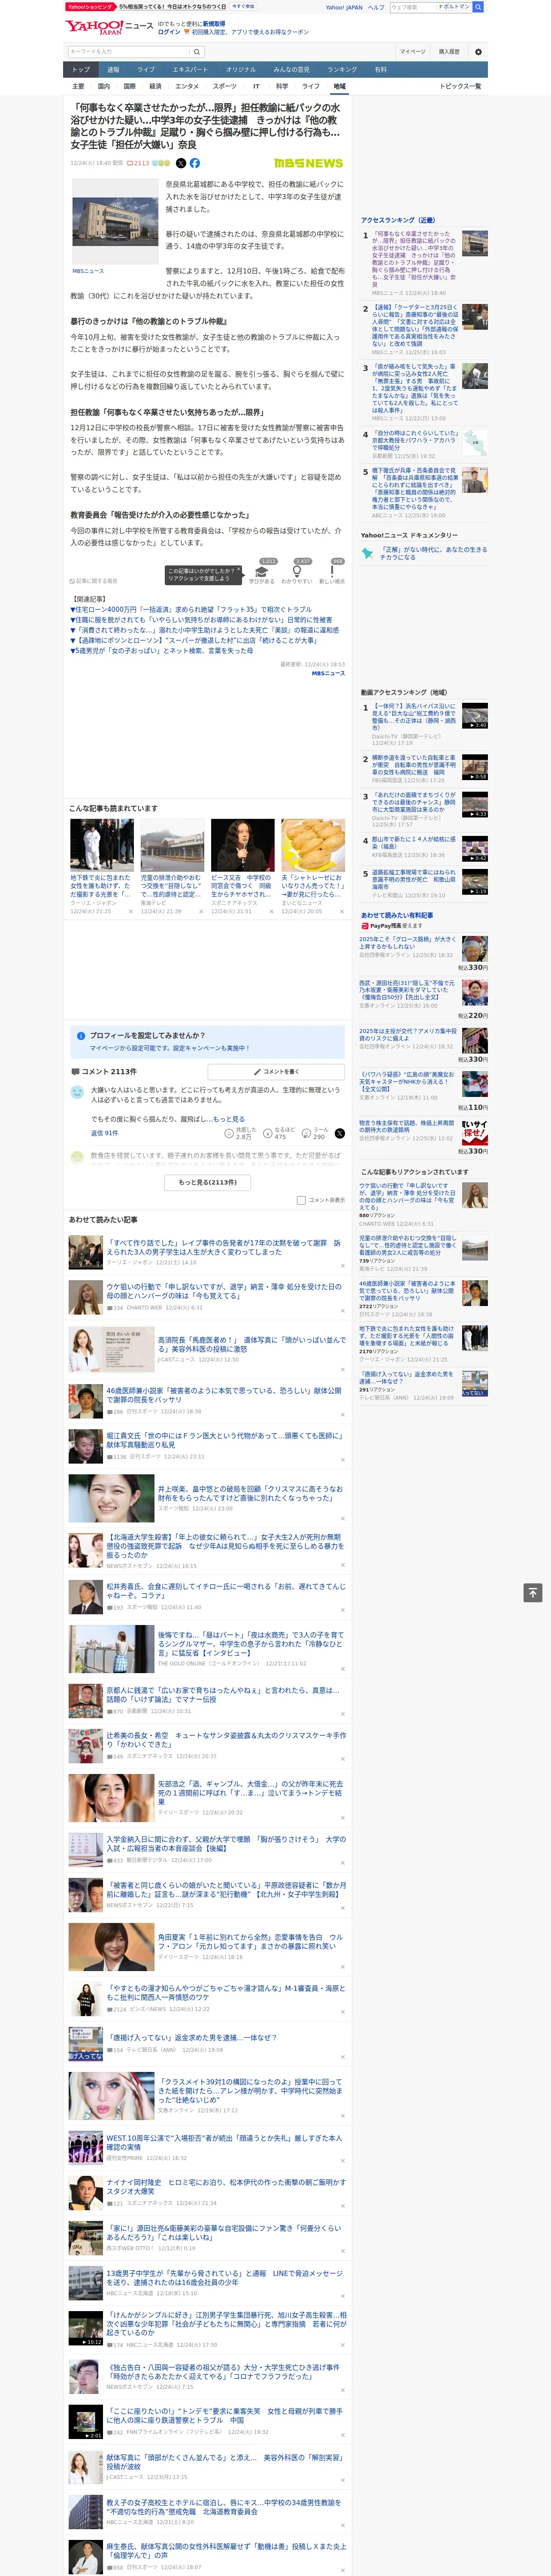The width and height of the screenshot is (551, 2576).
Task: Click the ヘルプ link in top bar
Action: coord(376,7)
